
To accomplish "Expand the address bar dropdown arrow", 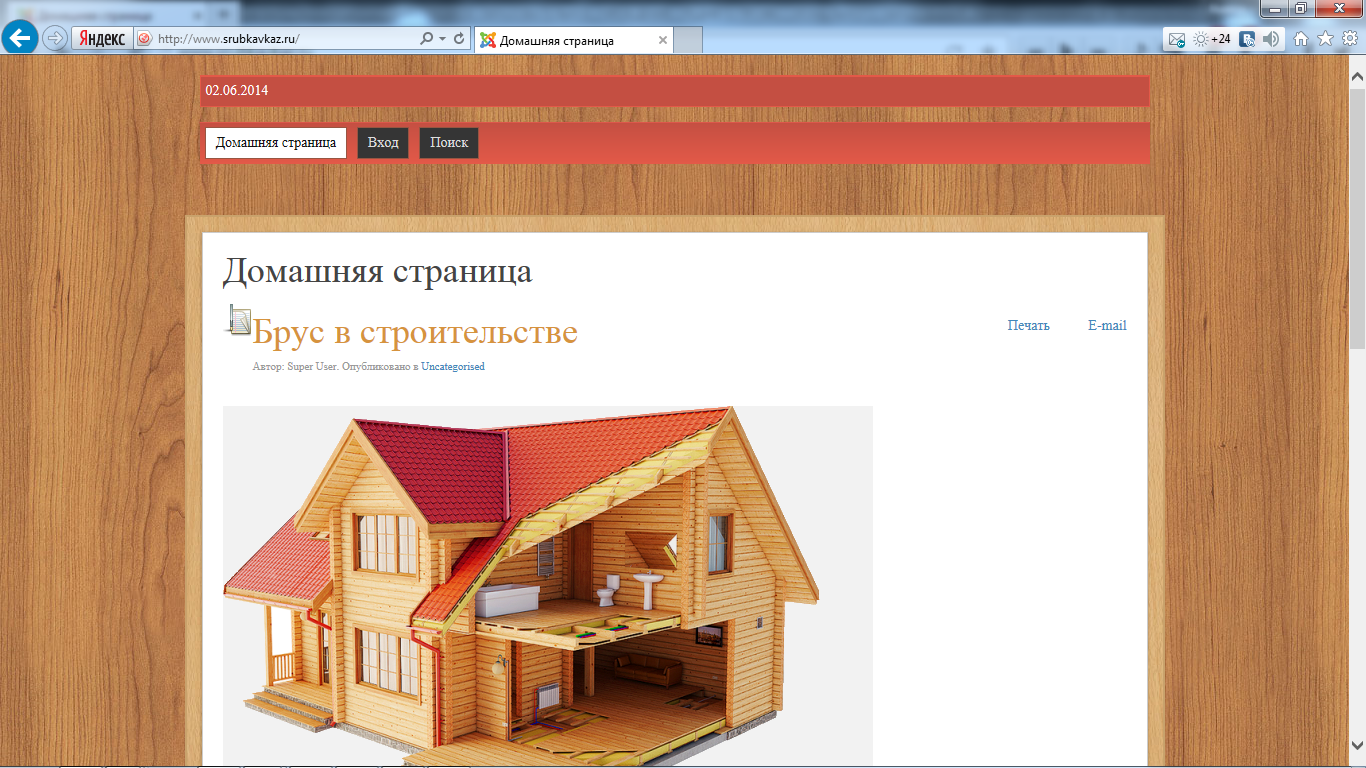I will pyautogui.click(x=442, y=39).
